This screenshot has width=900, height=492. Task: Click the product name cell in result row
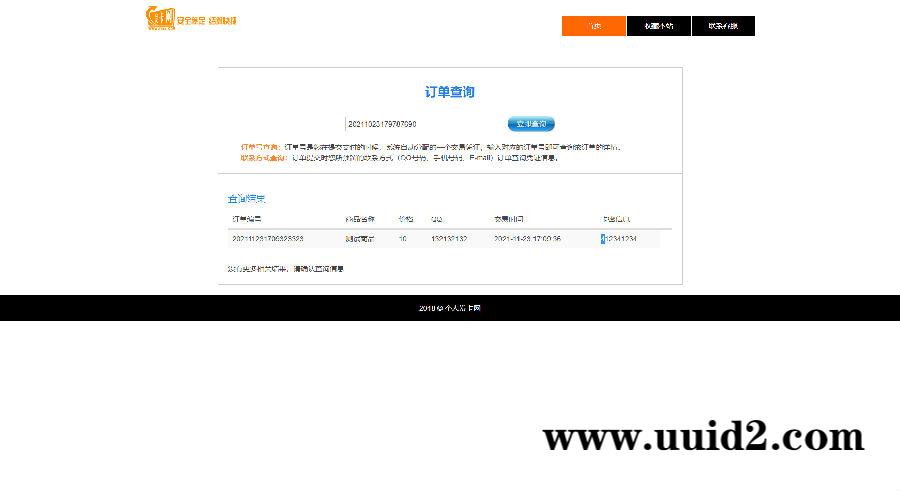(x=360, y=239)
